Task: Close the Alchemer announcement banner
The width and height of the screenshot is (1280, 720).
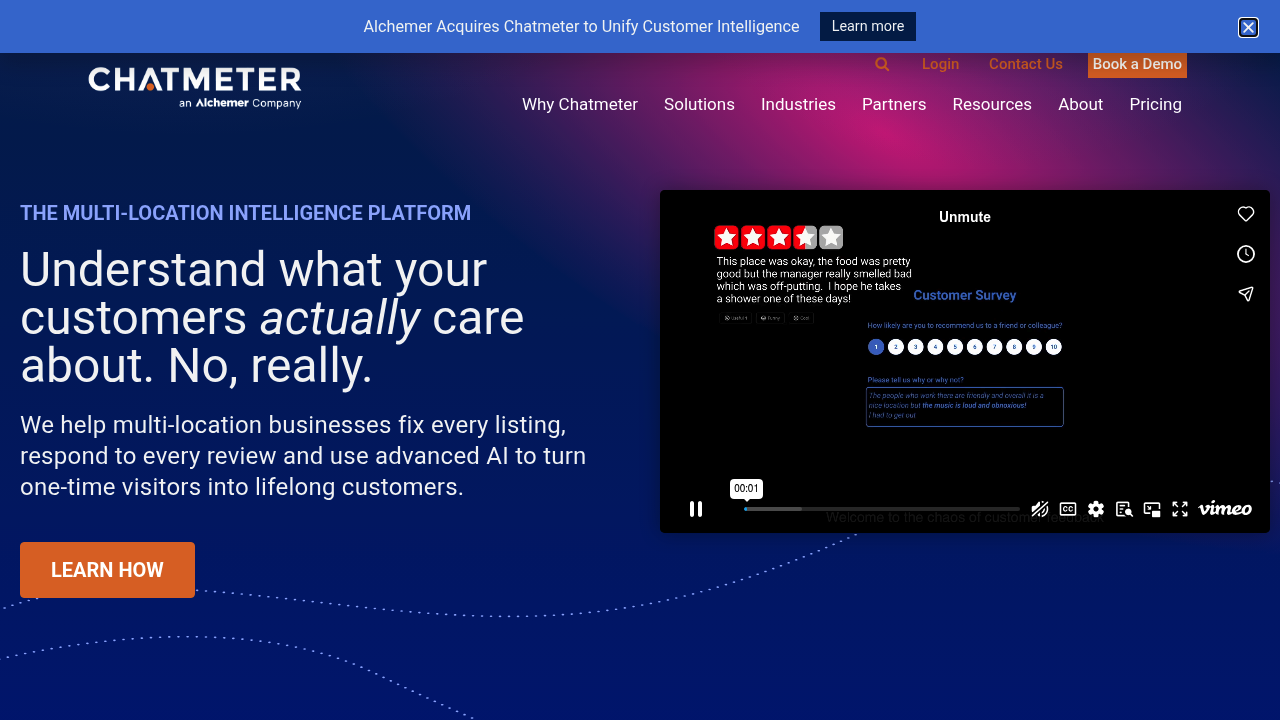Action: coord(1248,27)
